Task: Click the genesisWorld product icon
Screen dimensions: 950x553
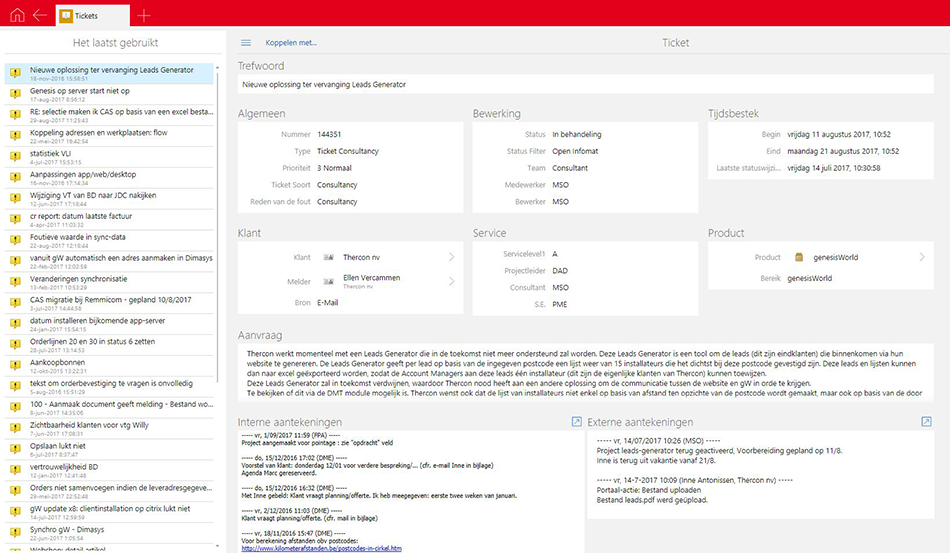Action: (x=799, y=257)
